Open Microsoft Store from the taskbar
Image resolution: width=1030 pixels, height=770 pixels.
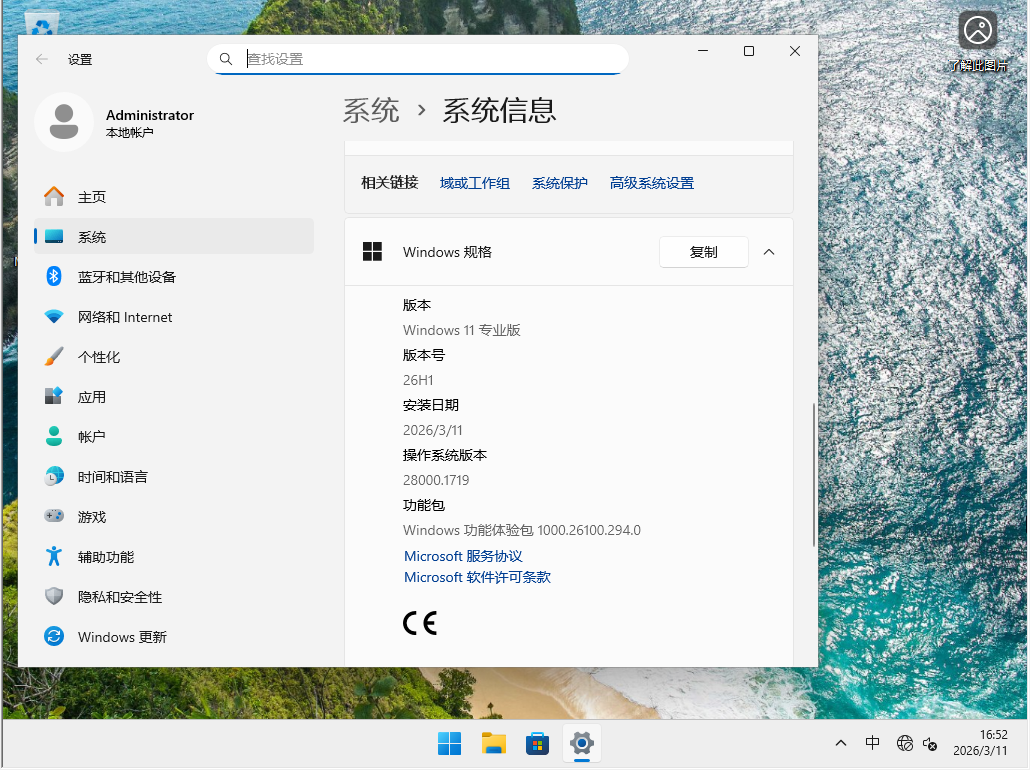tap(537, 743)
